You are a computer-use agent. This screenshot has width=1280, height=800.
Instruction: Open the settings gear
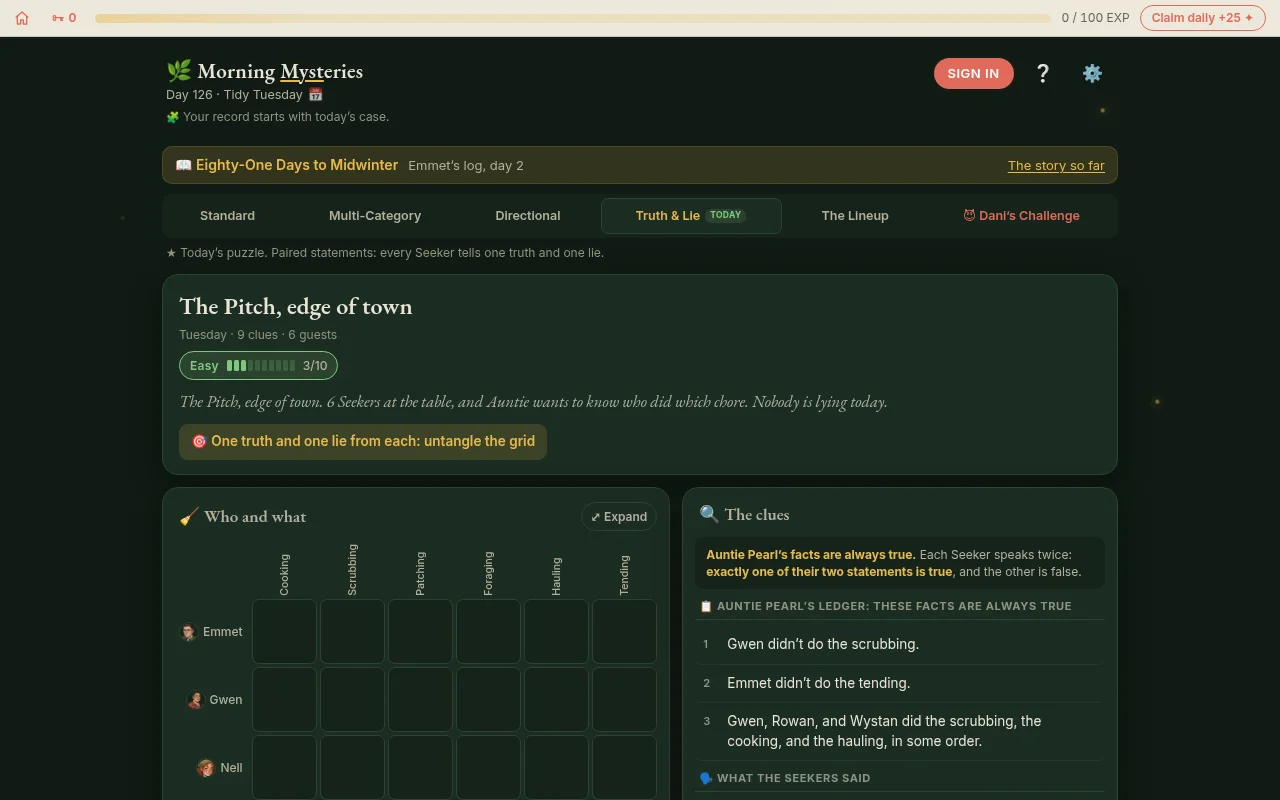(x=1092, y=73)
